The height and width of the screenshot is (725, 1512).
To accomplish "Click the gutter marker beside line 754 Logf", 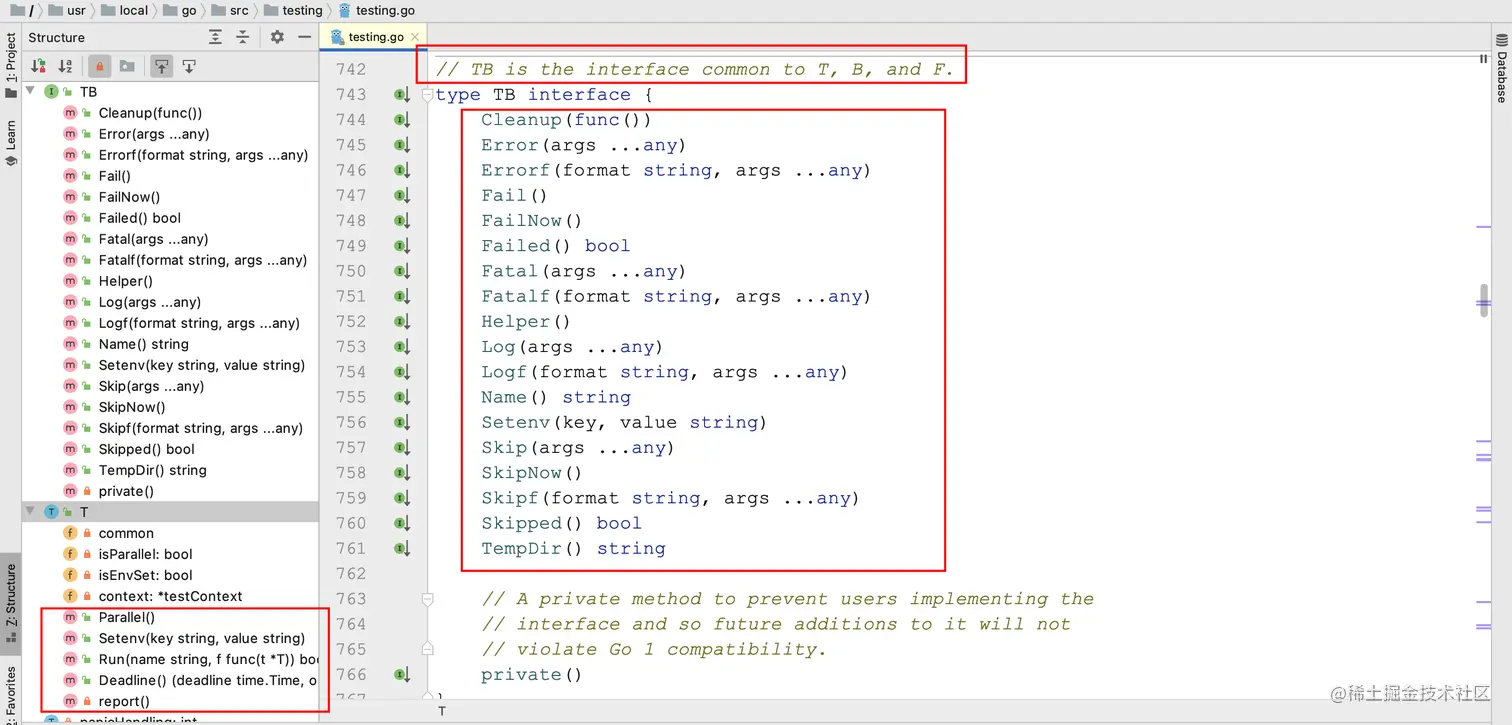I will click(x=402, y=372).
